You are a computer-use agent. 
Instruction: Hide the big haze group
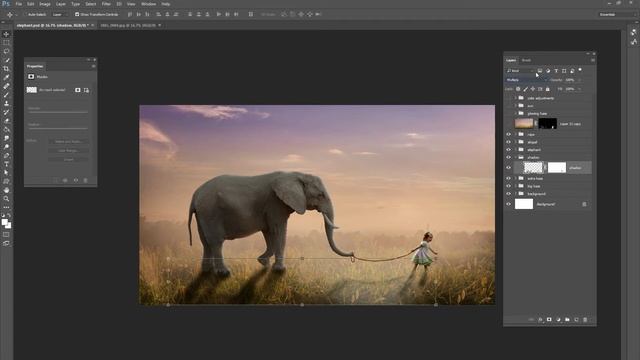click(x=509, y=186)
